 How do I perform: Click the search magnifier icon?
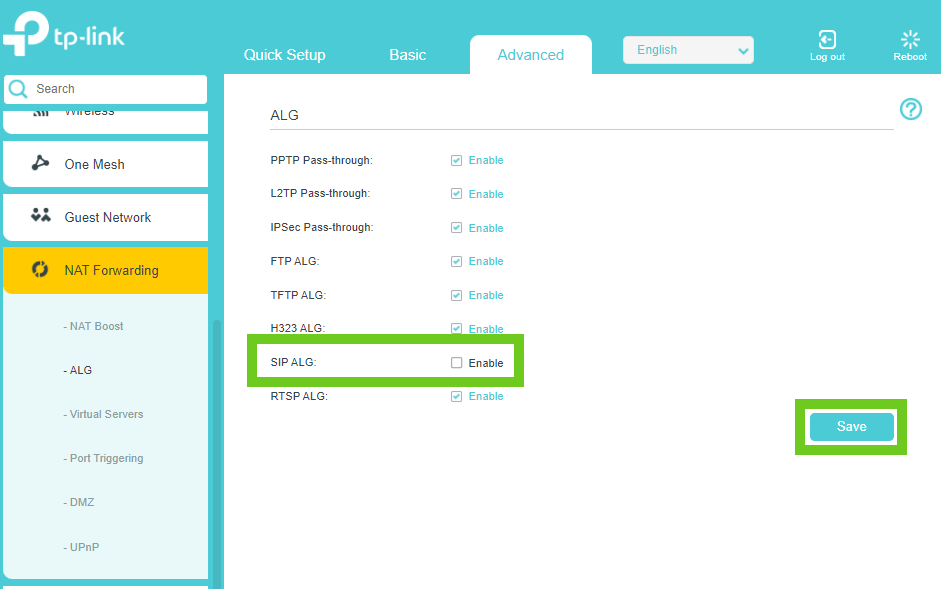click(x=18, y=89)
